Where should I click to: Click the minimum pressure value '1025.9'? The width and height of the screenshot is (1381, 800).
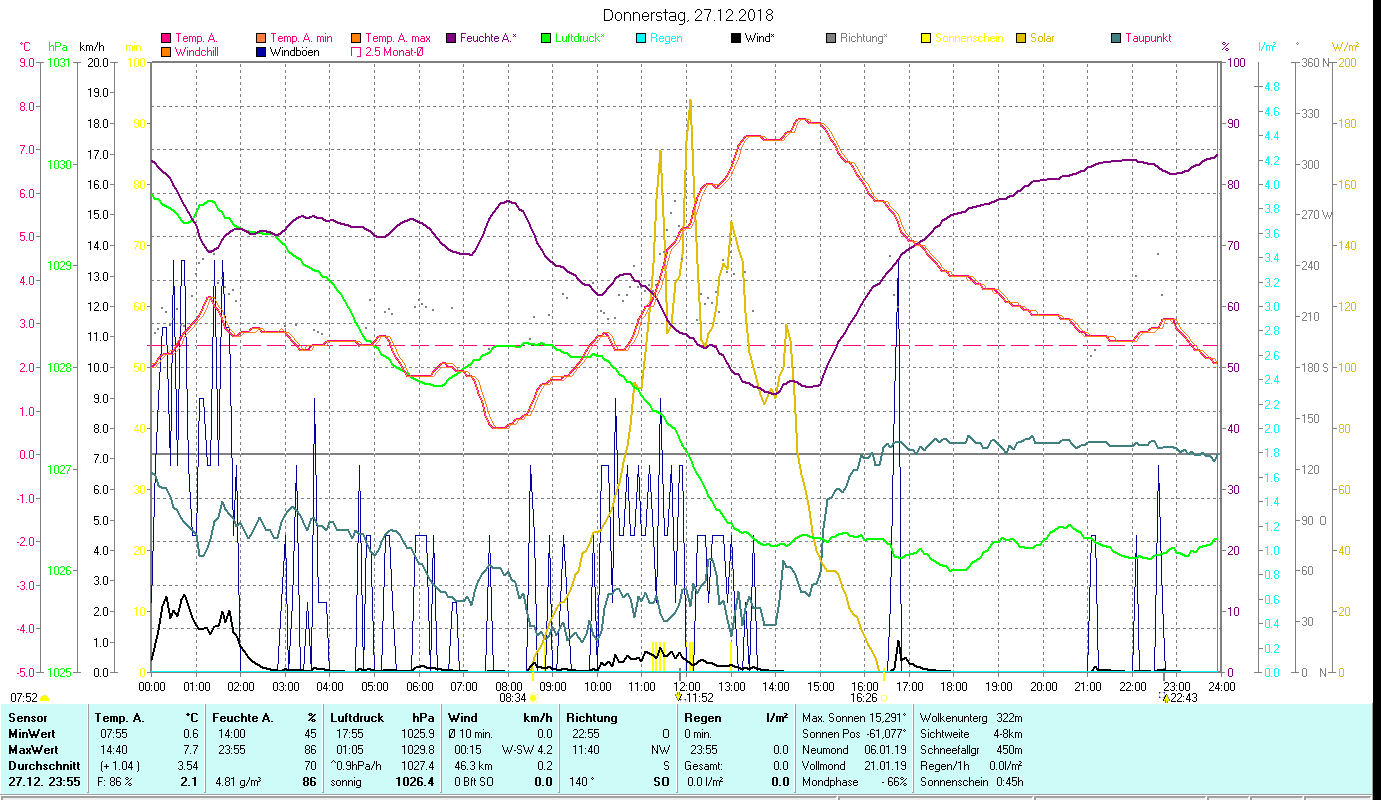(416, 734)
